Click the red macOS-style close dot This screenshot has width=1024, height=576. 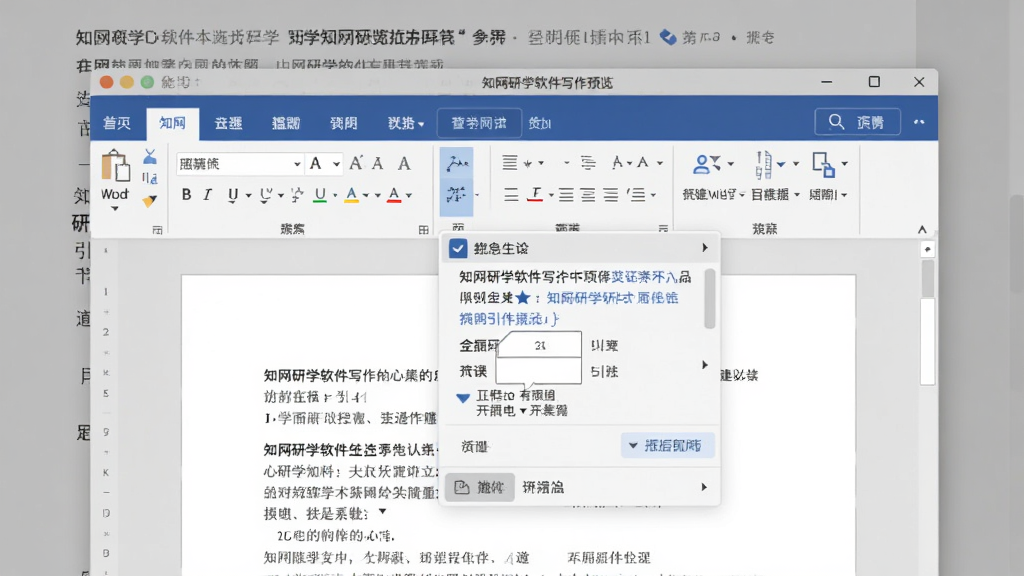(106, 82)
